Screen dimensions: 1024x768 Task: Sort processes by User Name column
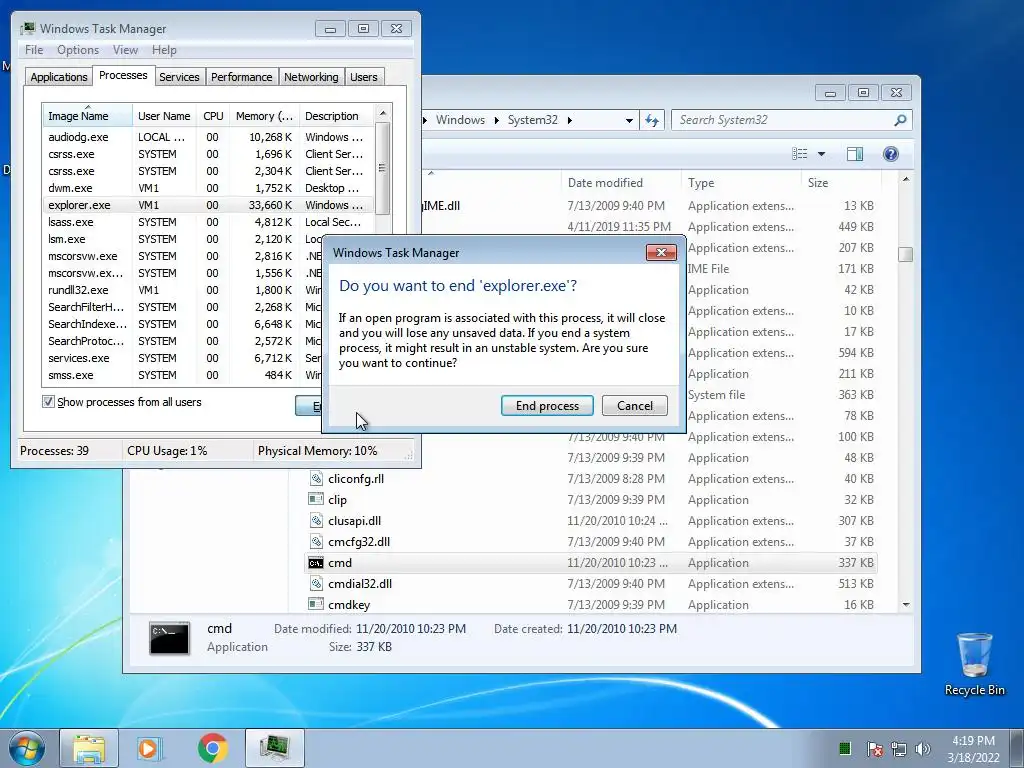[164, 116]
